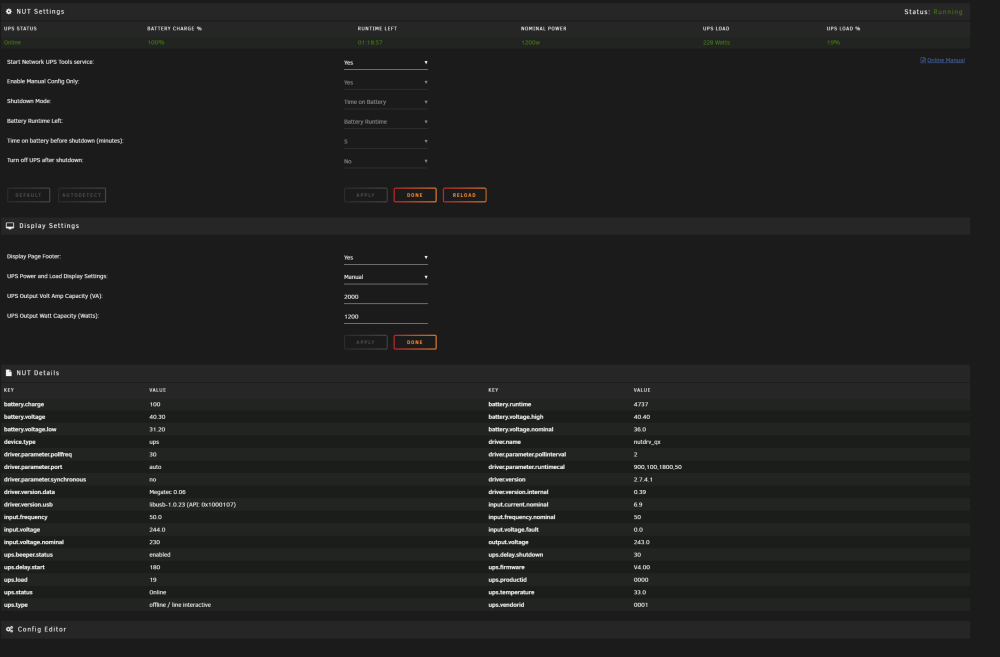
Task: Open the Turn off UPS after shutdown dropdown
Action: [385, 161]
